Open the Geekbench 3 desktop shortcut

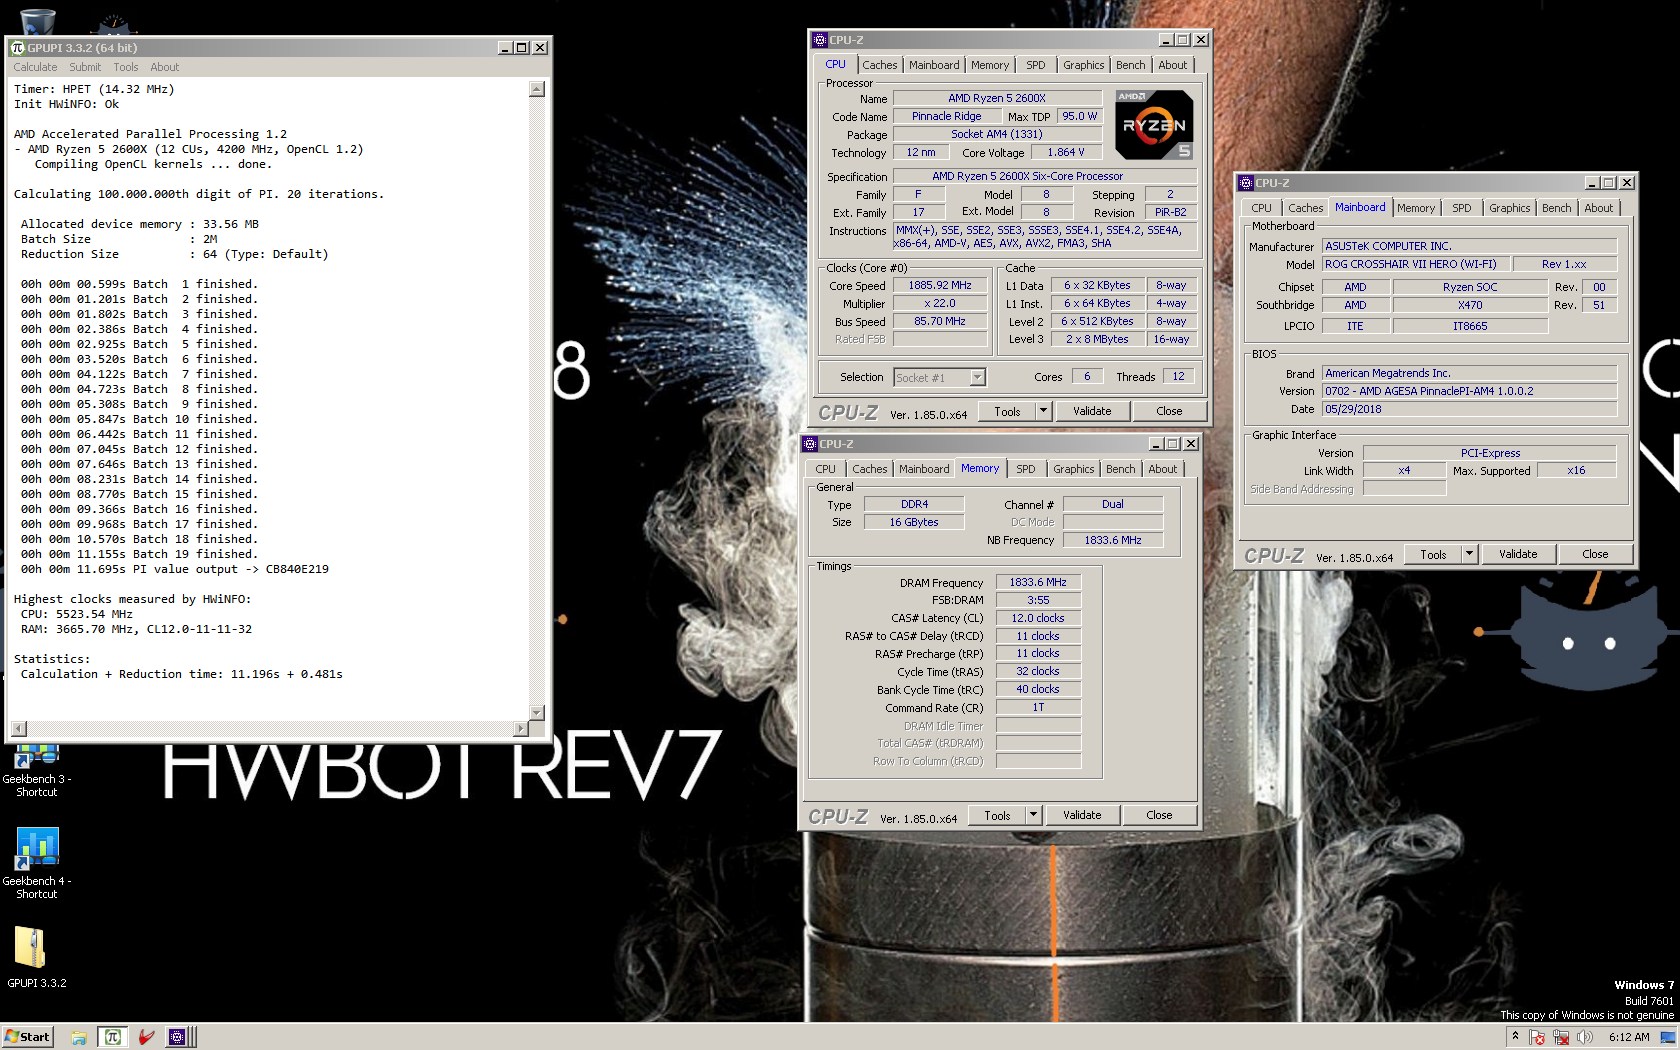37,772
